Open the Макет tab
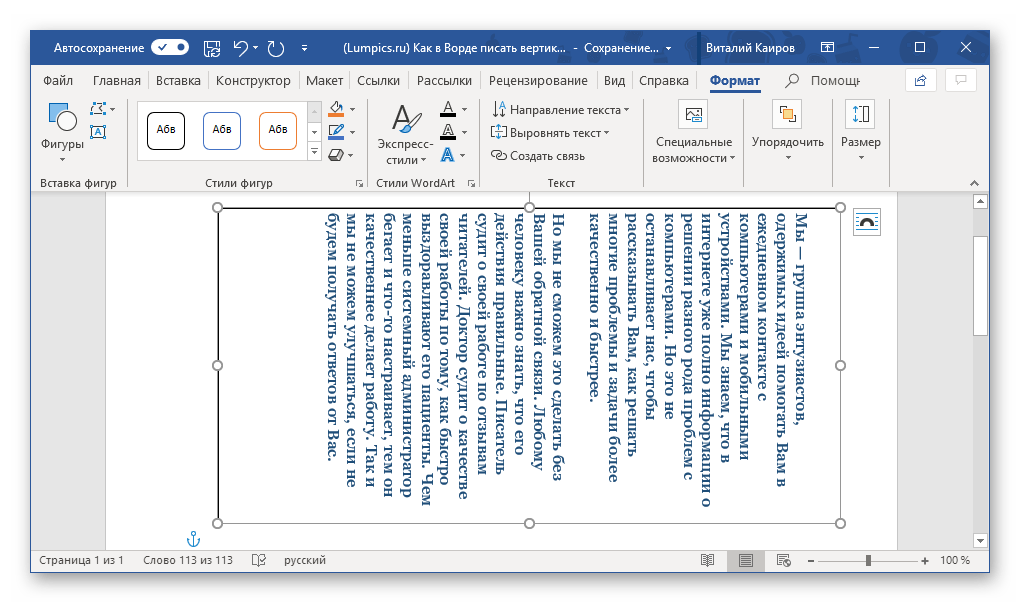 [324, 81]
